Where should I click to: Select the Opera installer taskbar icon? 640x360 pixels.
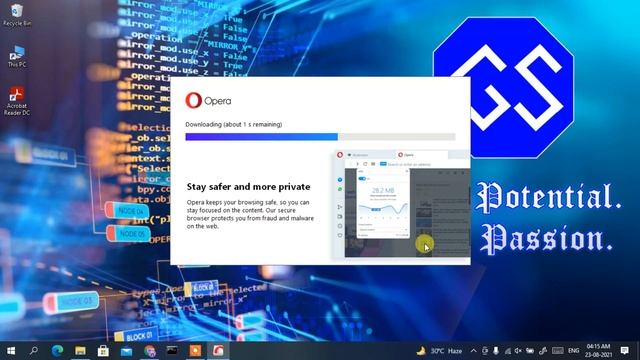[218, 351]
